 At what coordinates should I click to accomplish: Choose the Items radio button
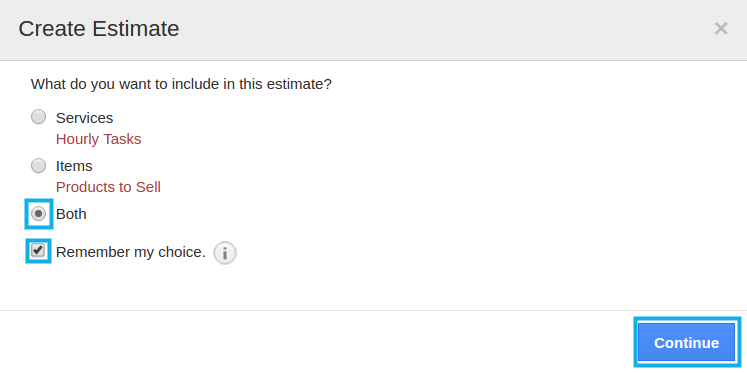[39, 165]
